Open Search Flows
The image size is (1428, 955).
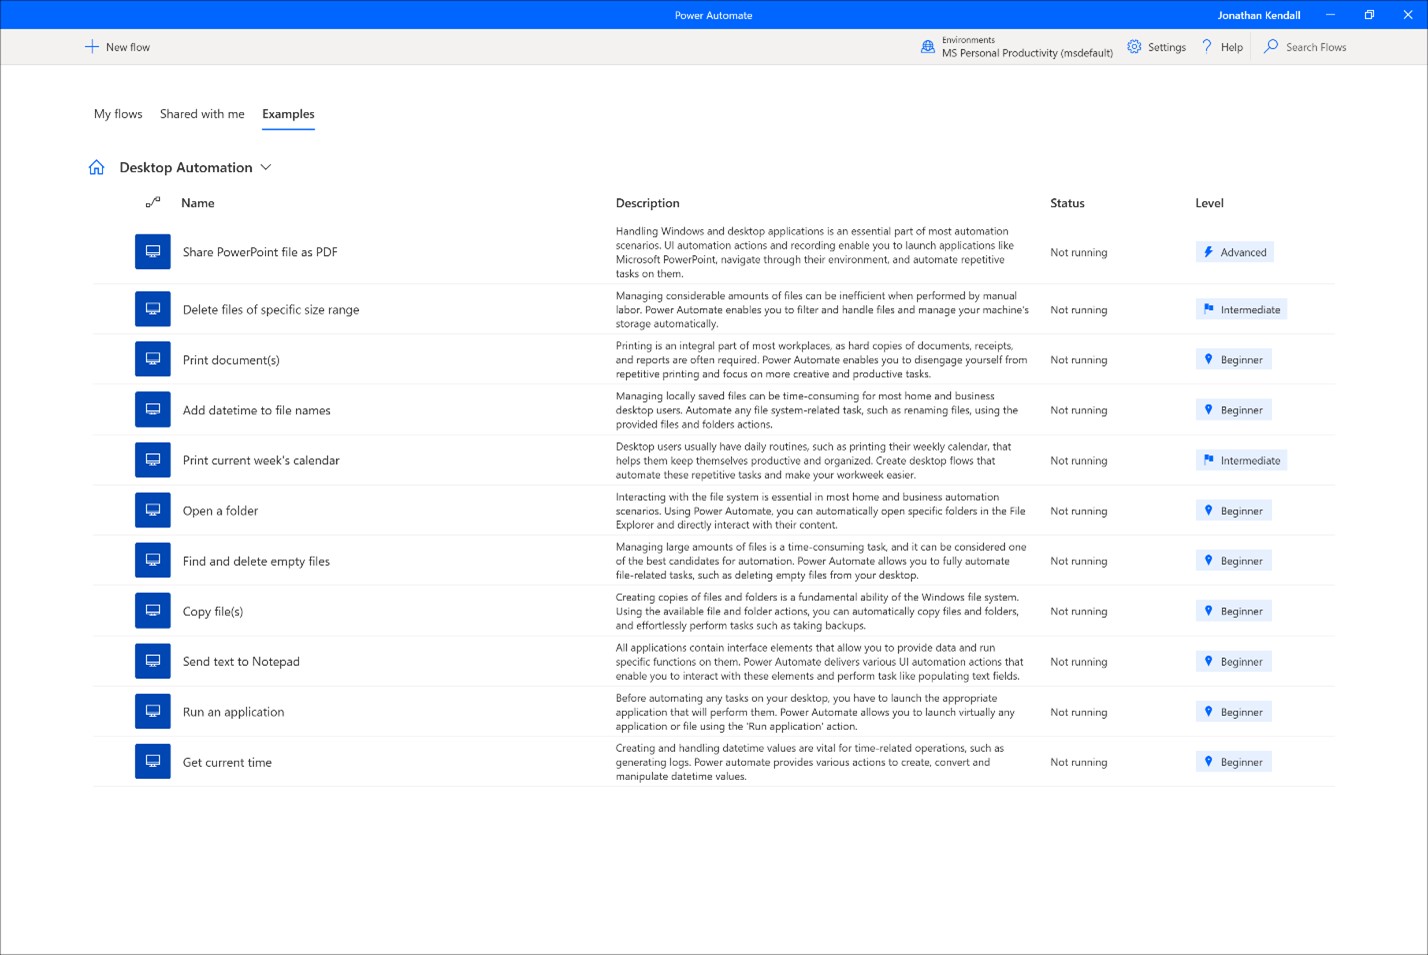point(1304,46)
